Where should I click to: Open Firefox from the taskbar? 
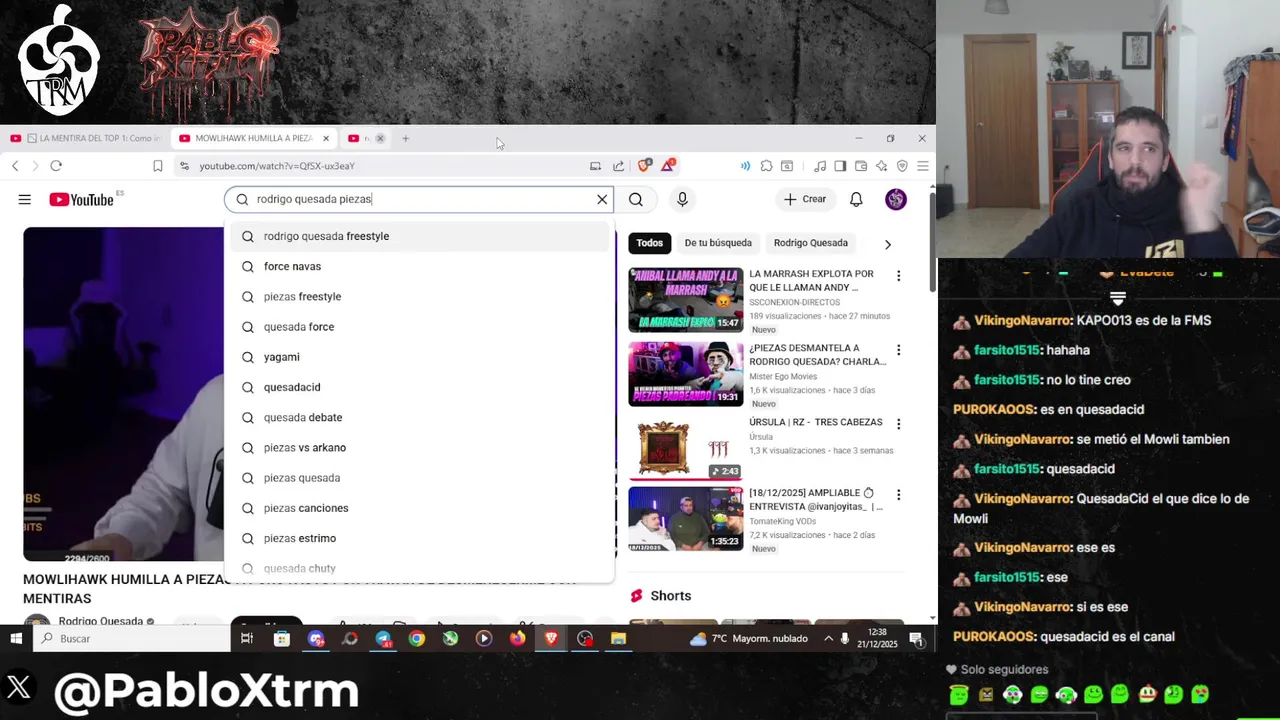coord(517,638)
